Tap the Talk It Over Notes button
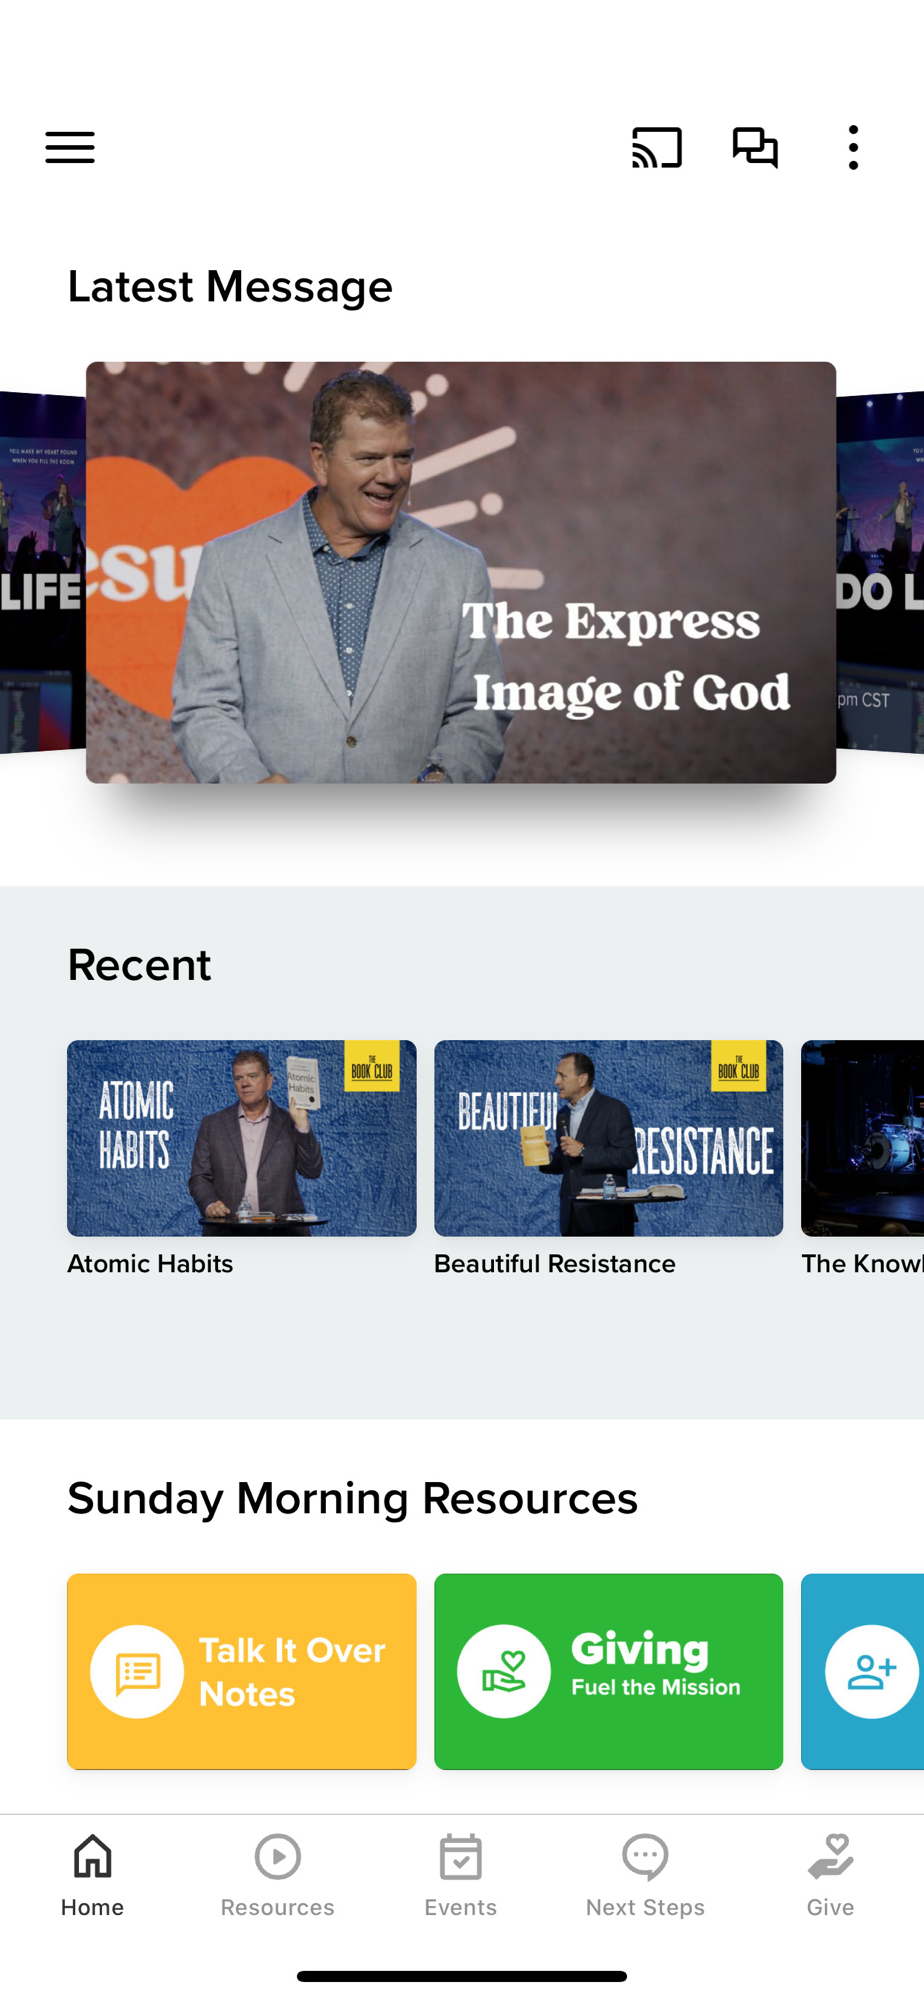924x2000 pixels. (x=241, y=1671)
